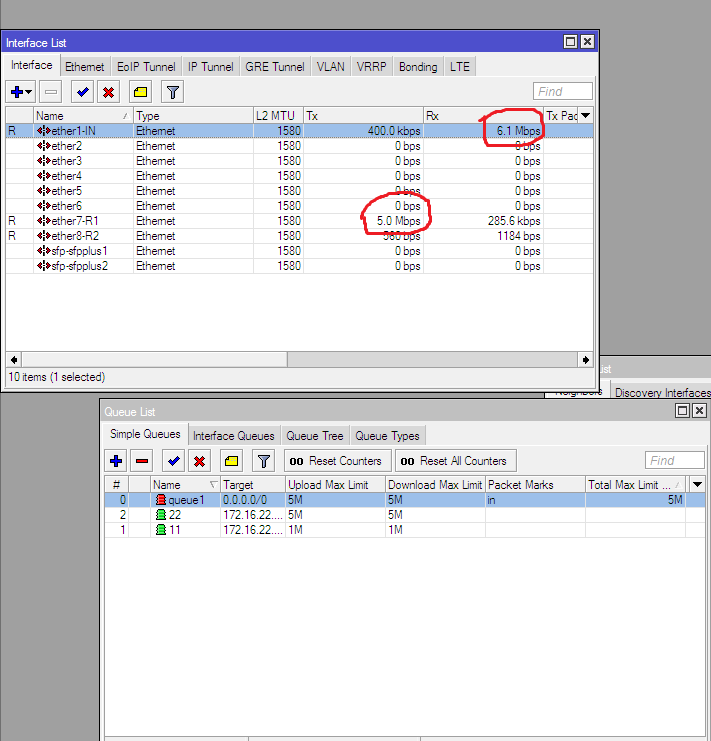
Task: Click the horizontal scrollbar left arrow
Action: click(14, 360)
